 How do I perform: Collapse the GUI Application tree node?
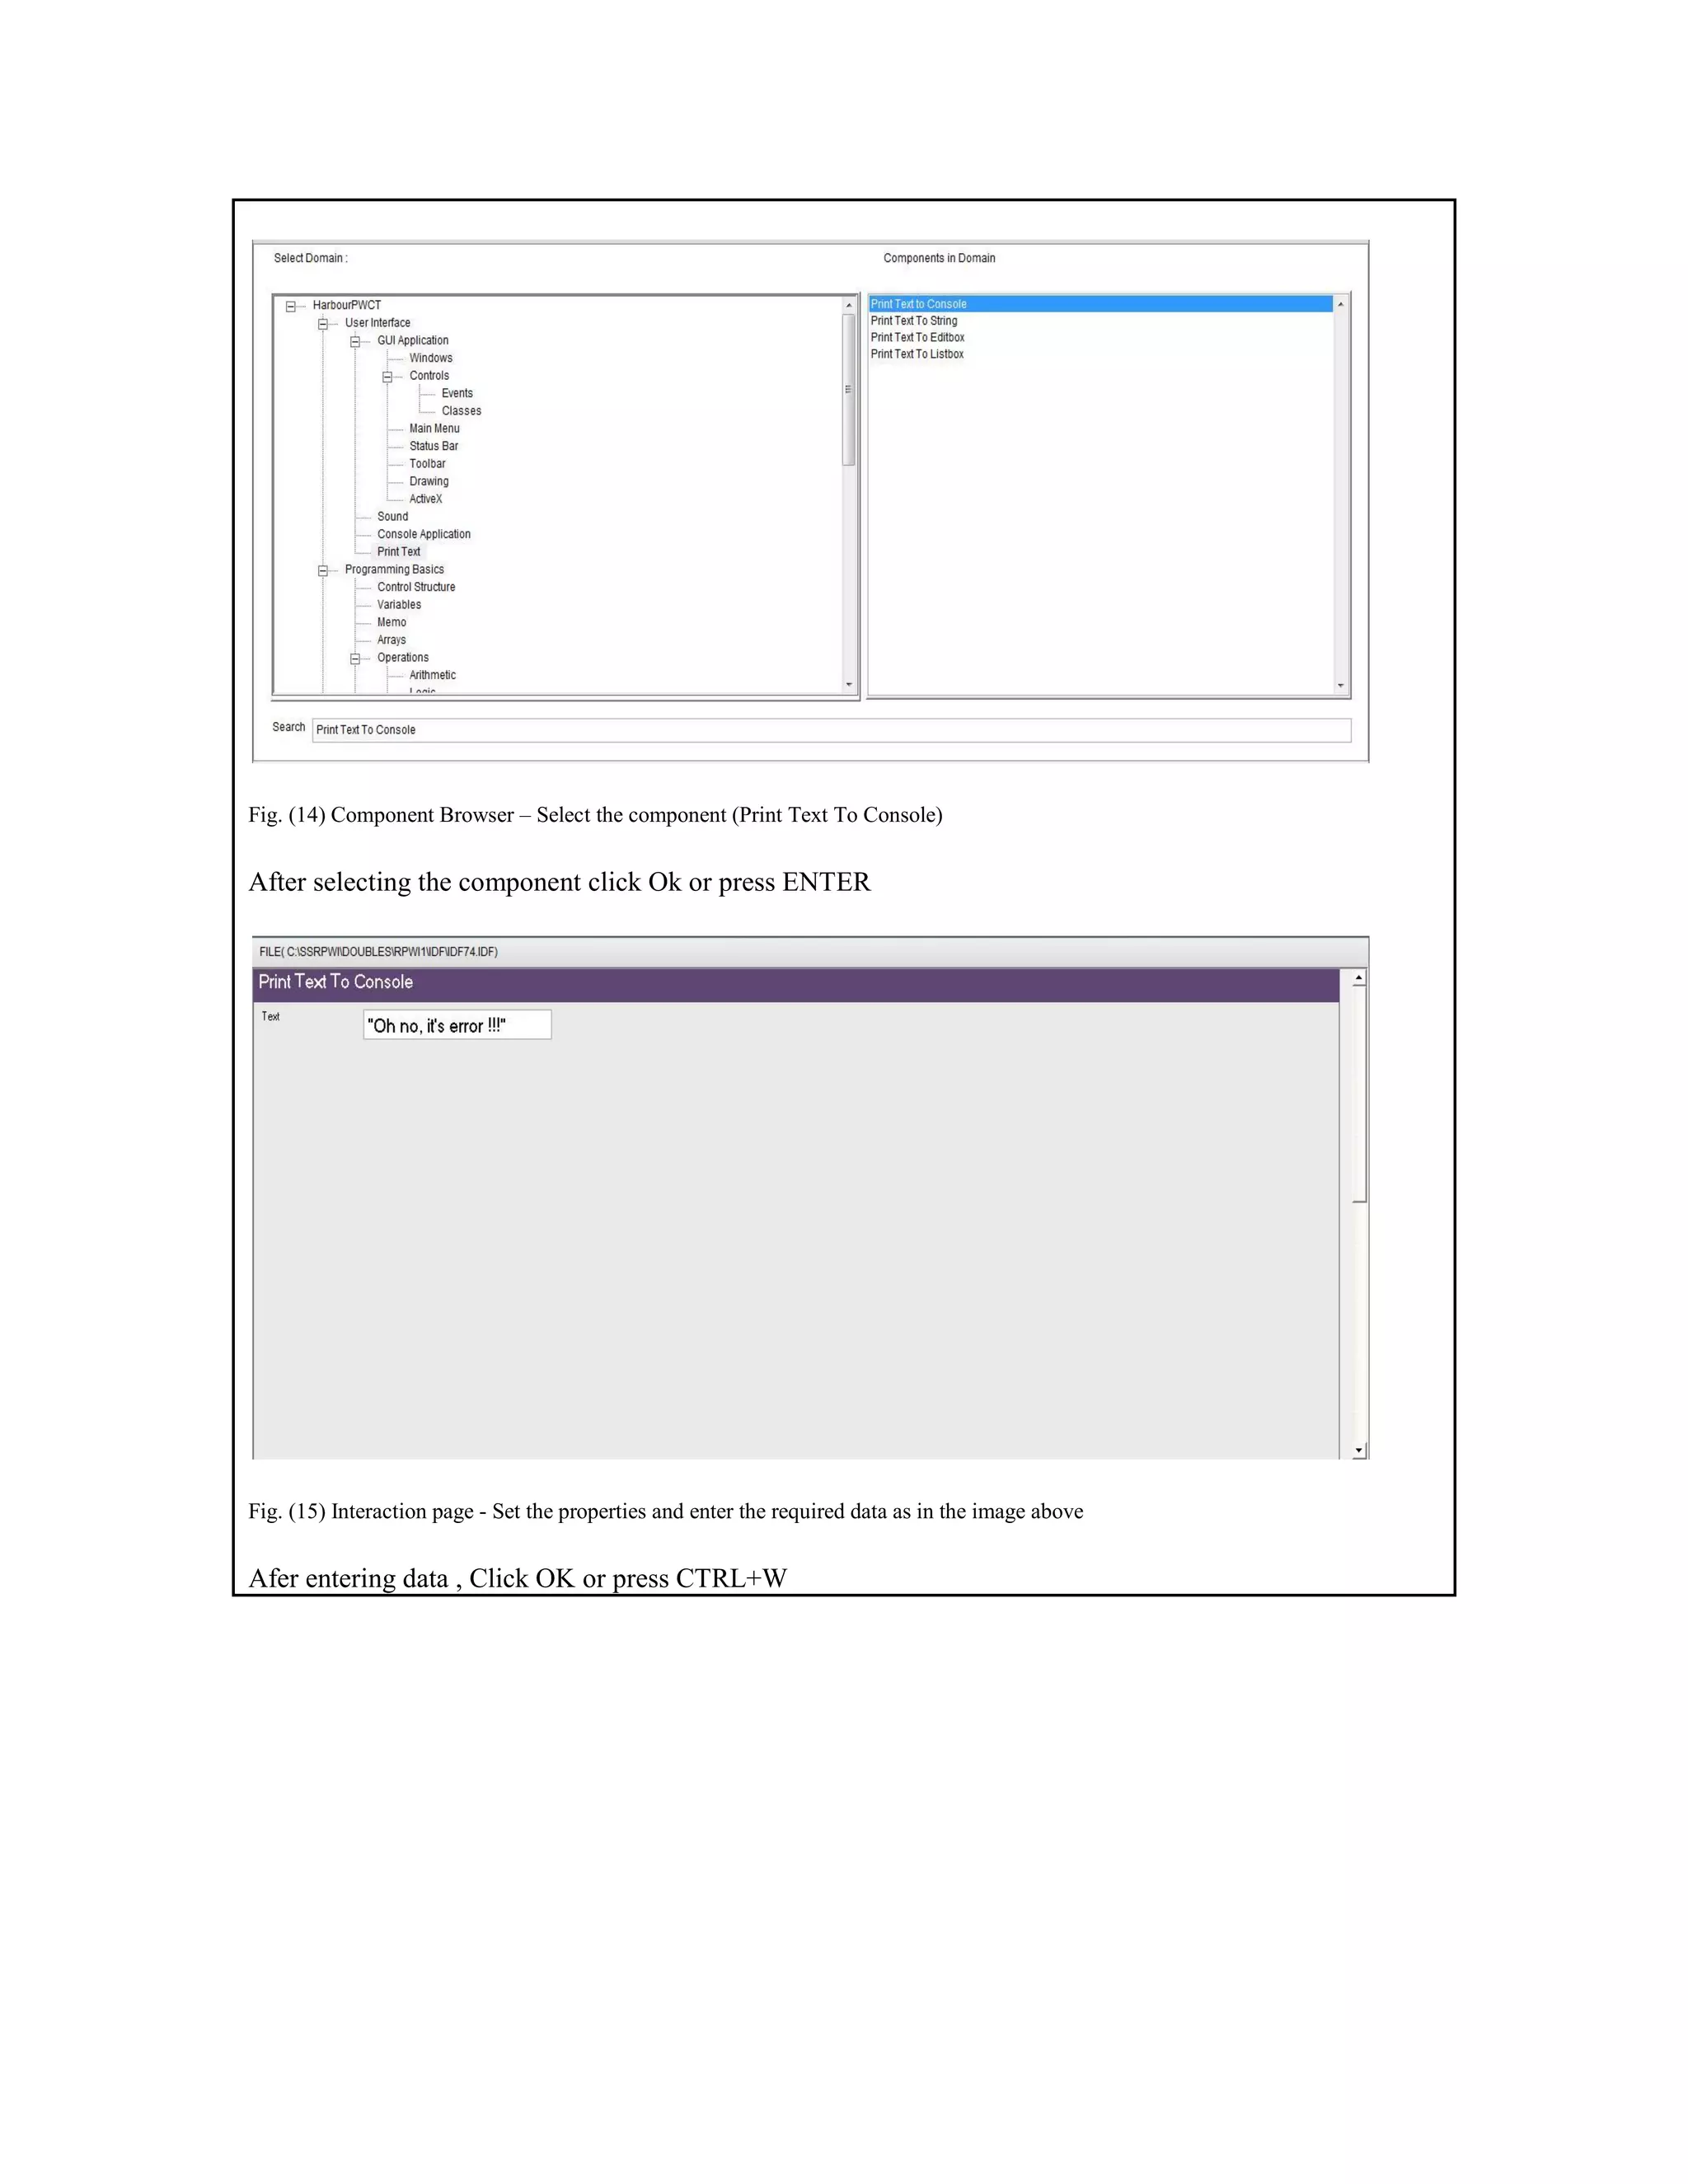[355, 342]
